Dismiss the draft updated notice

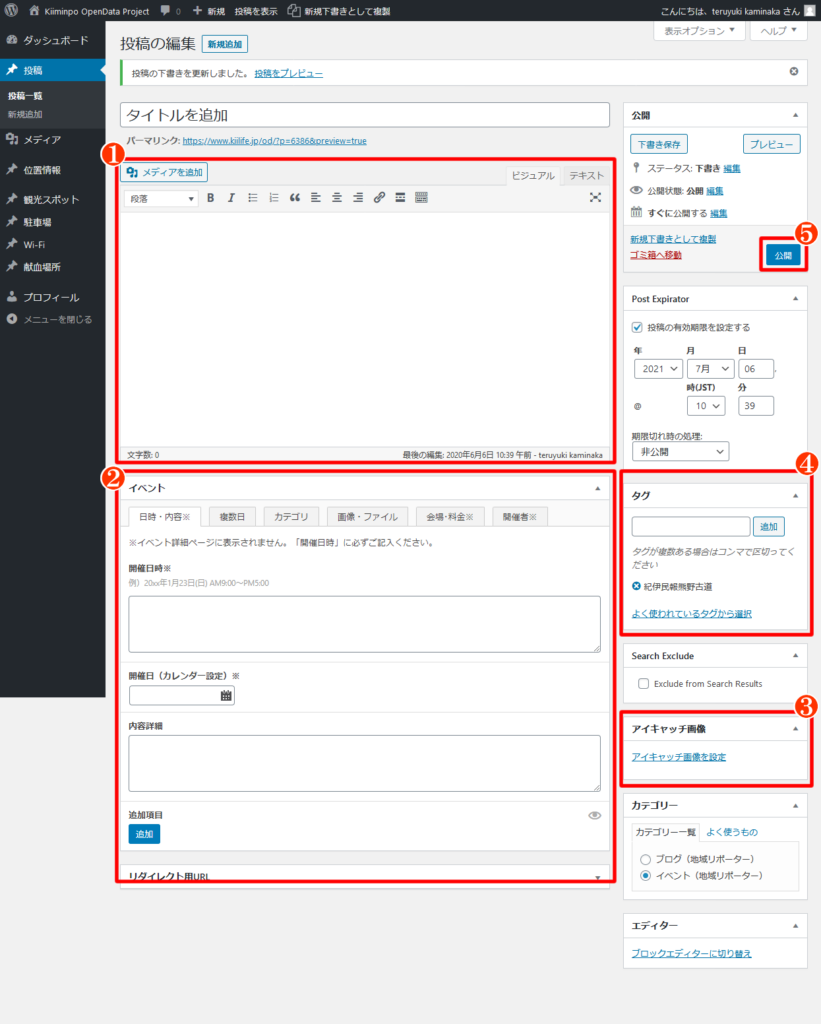[x=794, y=72]
